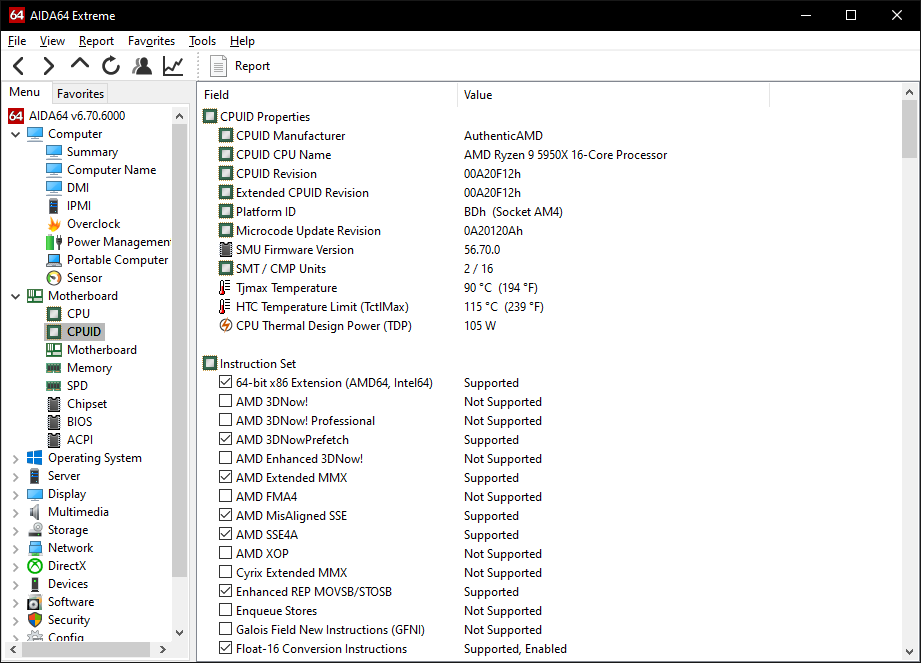Expand the Operating System tree node

click(15, 458)
